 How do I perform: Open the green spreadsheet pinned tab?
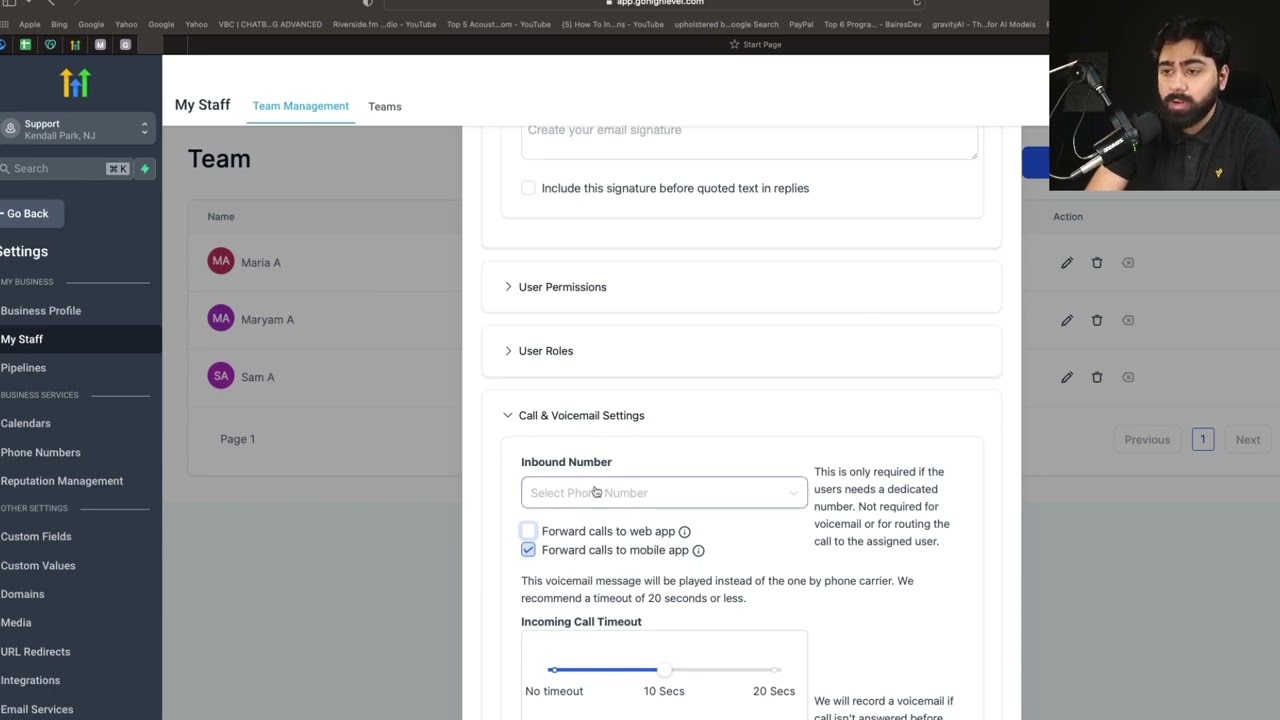click(x=25, y=45)
